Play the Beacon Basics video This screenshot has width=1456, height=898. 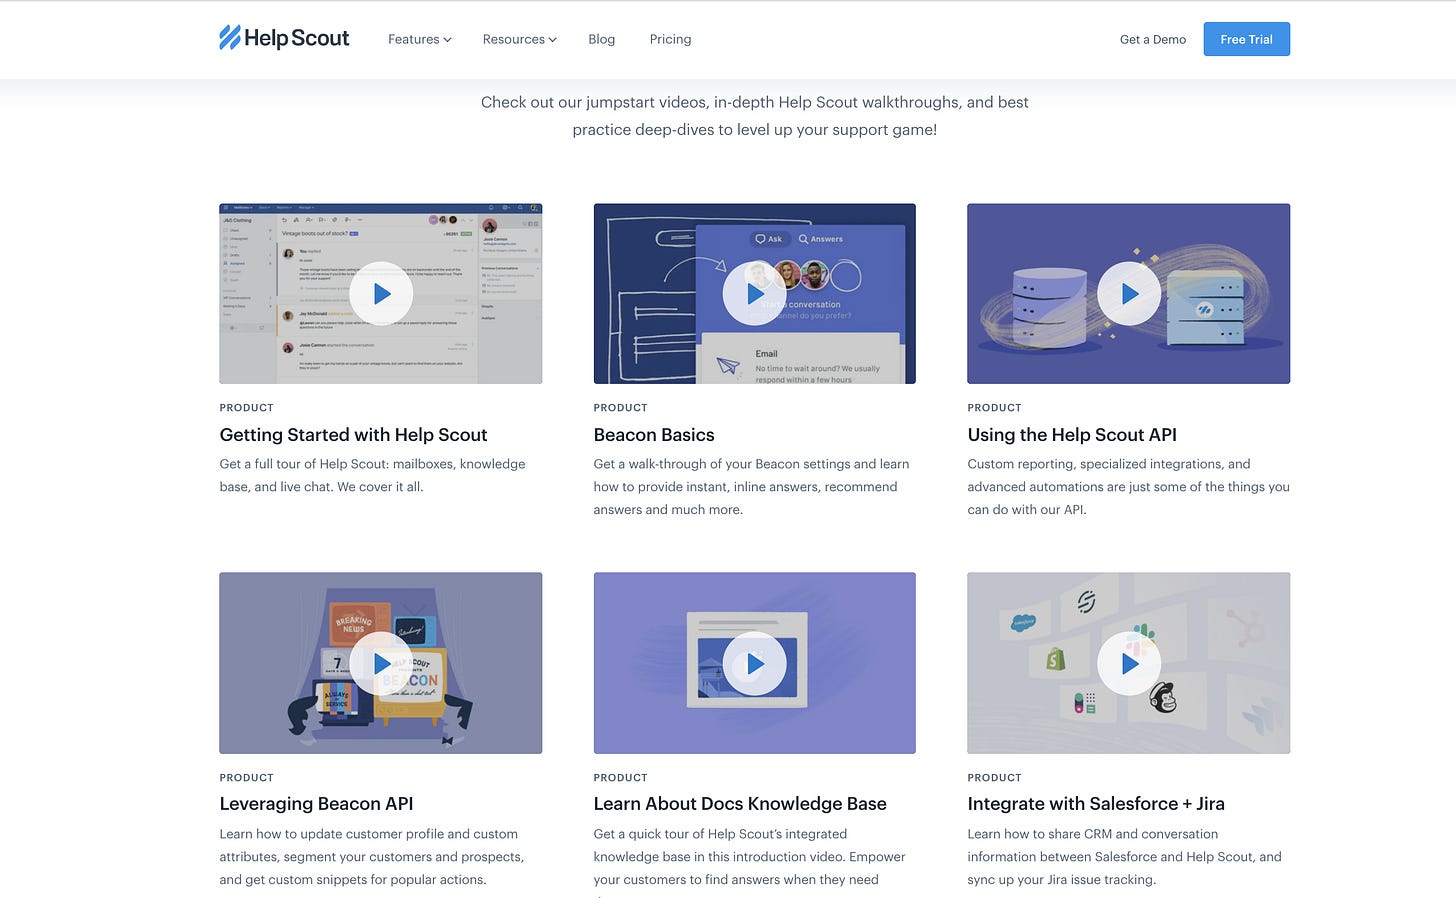tap(755, 294)
